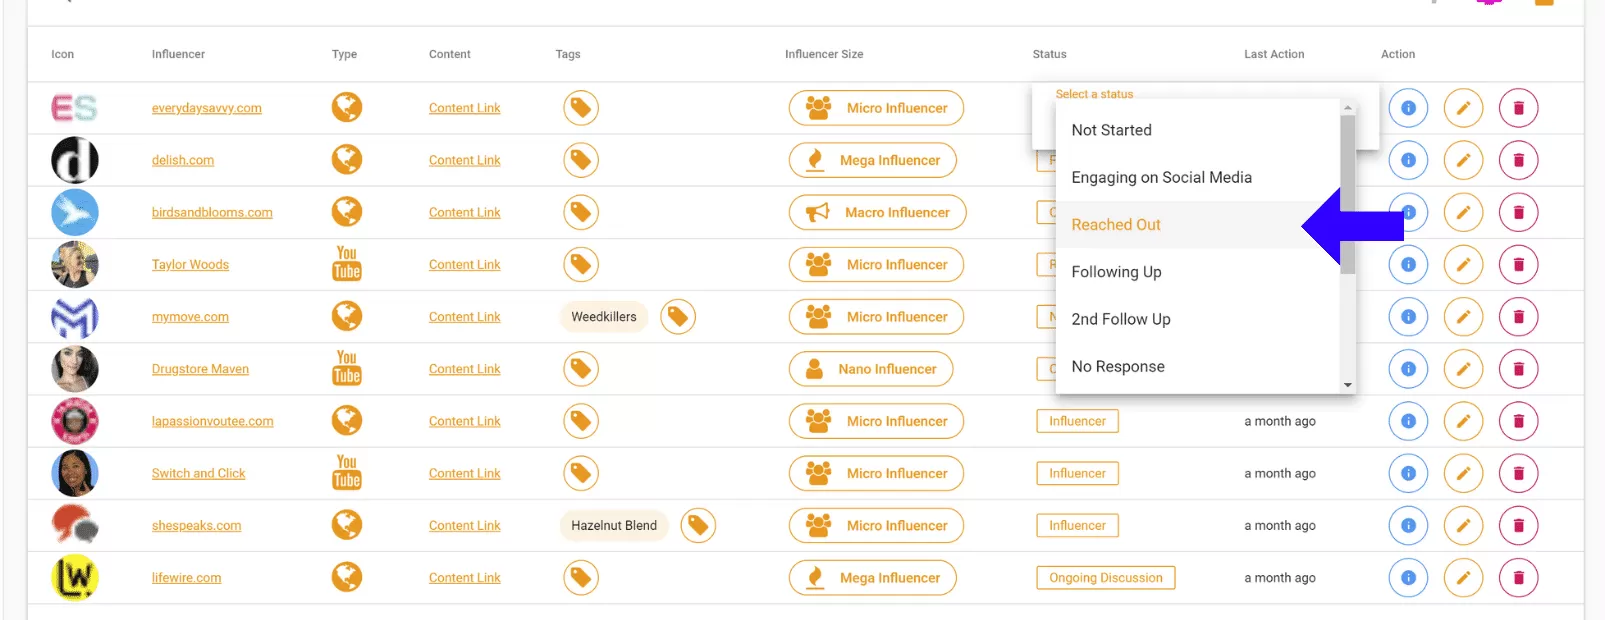Open info for lifewire.com row

[x=1408, y=578]
